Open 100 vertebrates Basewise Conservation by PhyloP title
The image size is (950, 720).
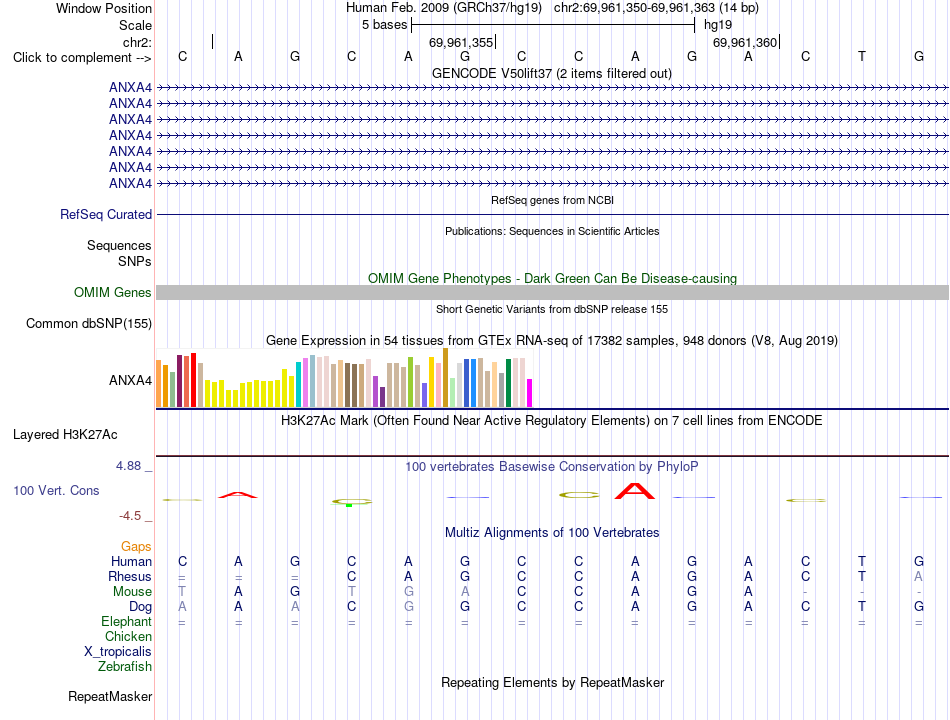(x=551, y=467)
